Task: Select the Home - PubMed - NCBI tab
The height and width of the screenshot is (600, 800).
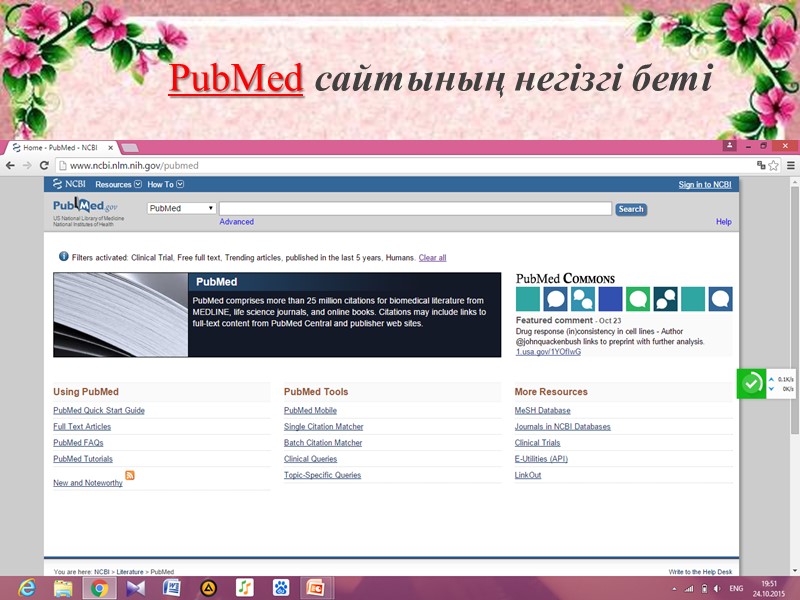Action: [60, 147]
